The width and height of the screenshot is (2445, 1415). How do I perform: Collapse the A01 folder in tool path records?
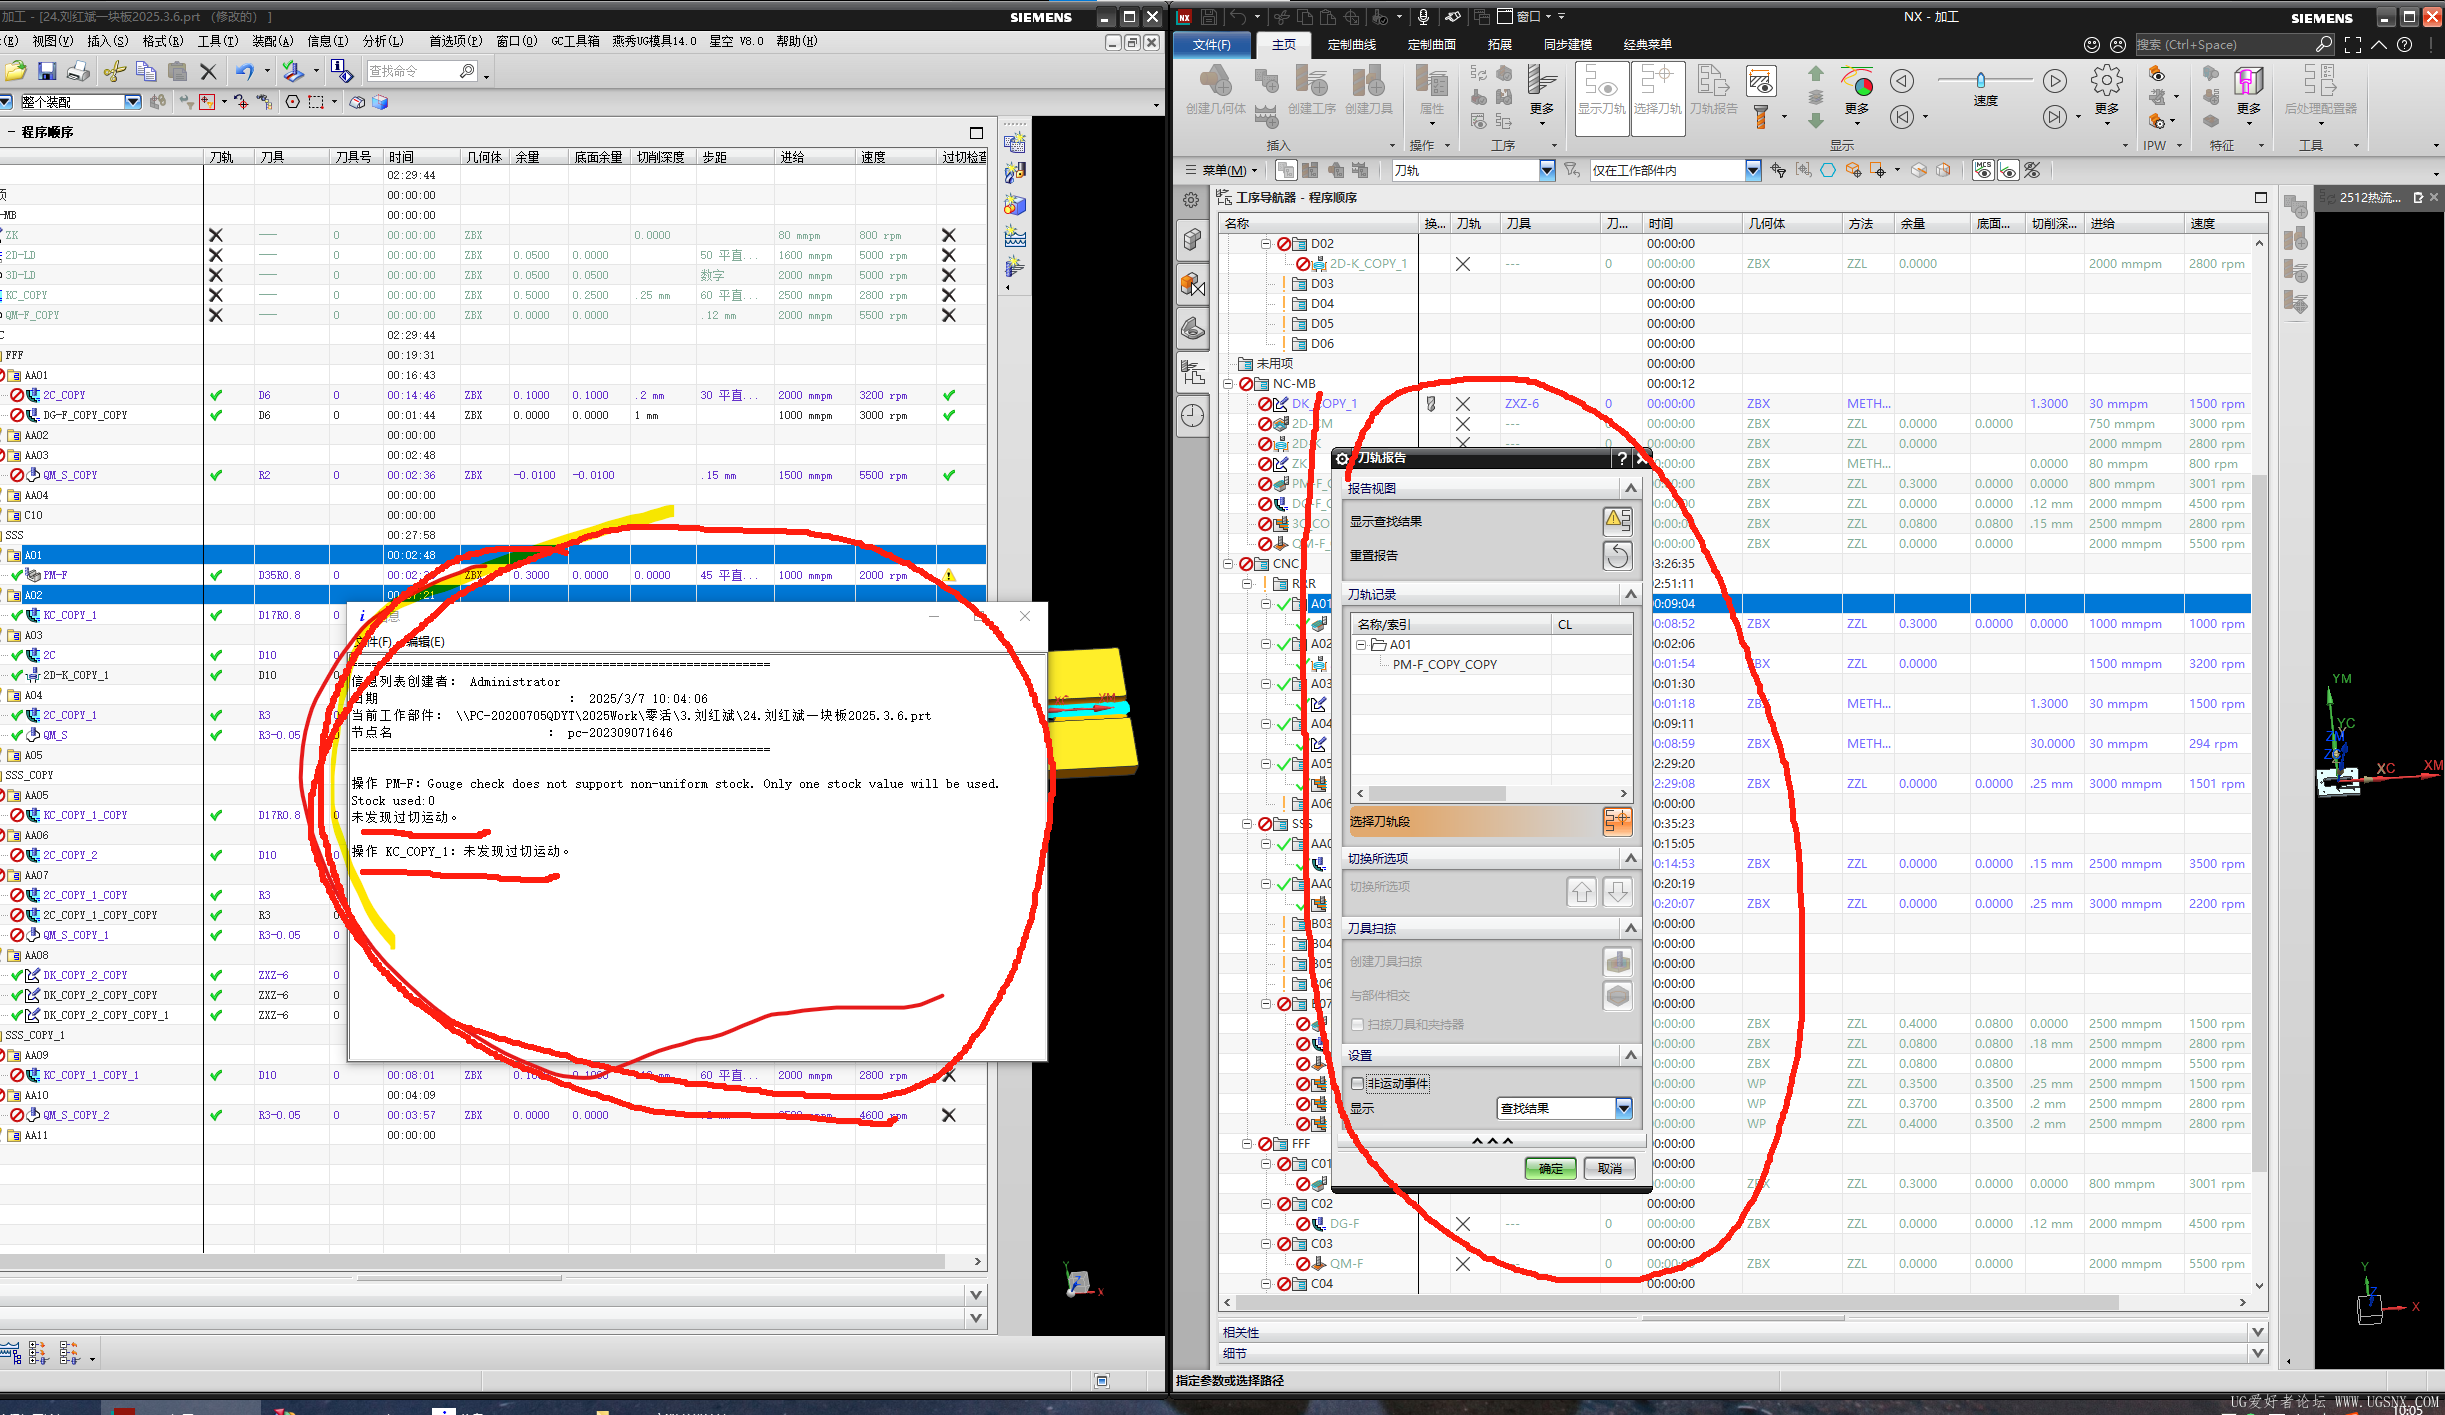click(x=1361, y=645)
